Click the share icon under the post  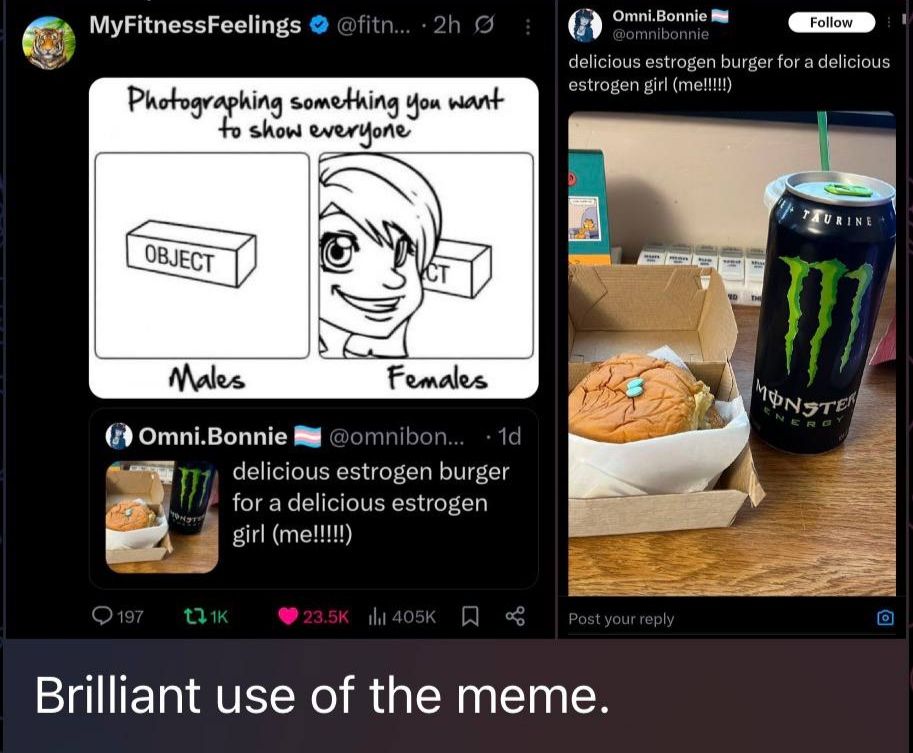click(515, 616)
